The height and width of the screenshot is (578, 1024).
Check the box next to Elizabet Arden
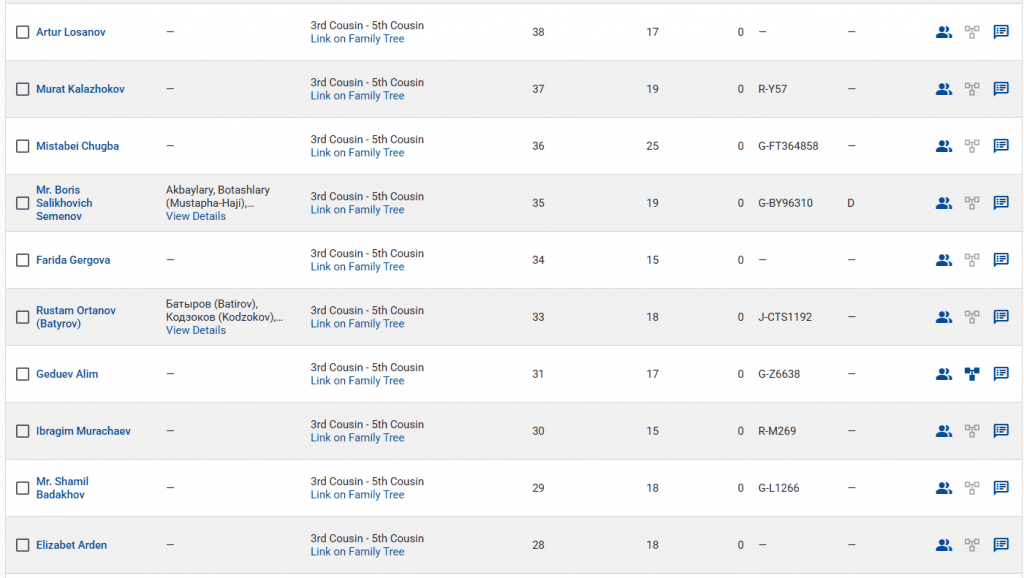[x=23, y=545]
